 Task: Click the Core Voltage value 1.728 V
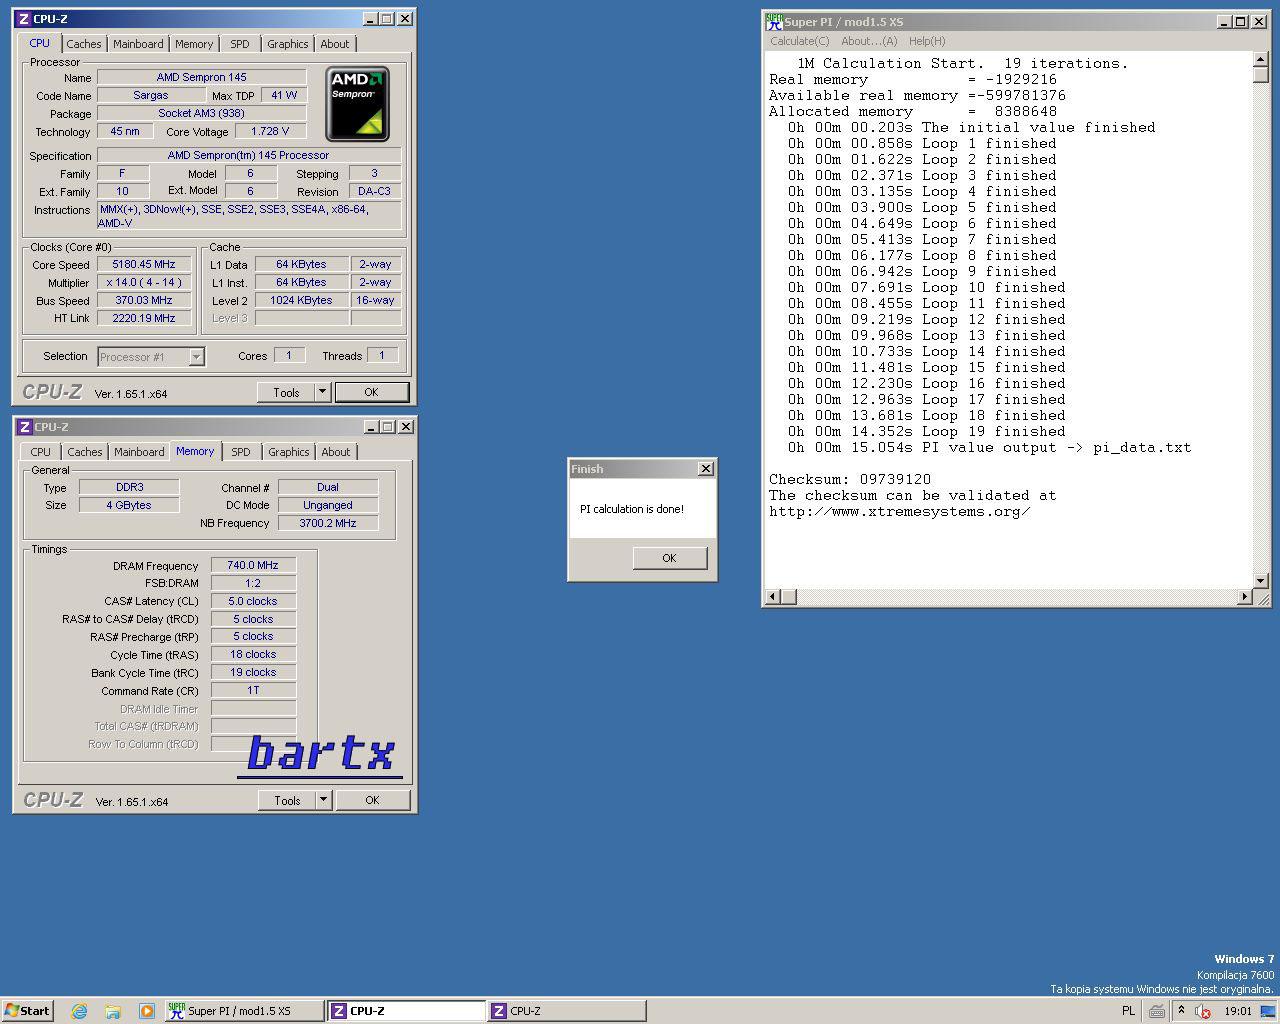click(x=270, y=132)
